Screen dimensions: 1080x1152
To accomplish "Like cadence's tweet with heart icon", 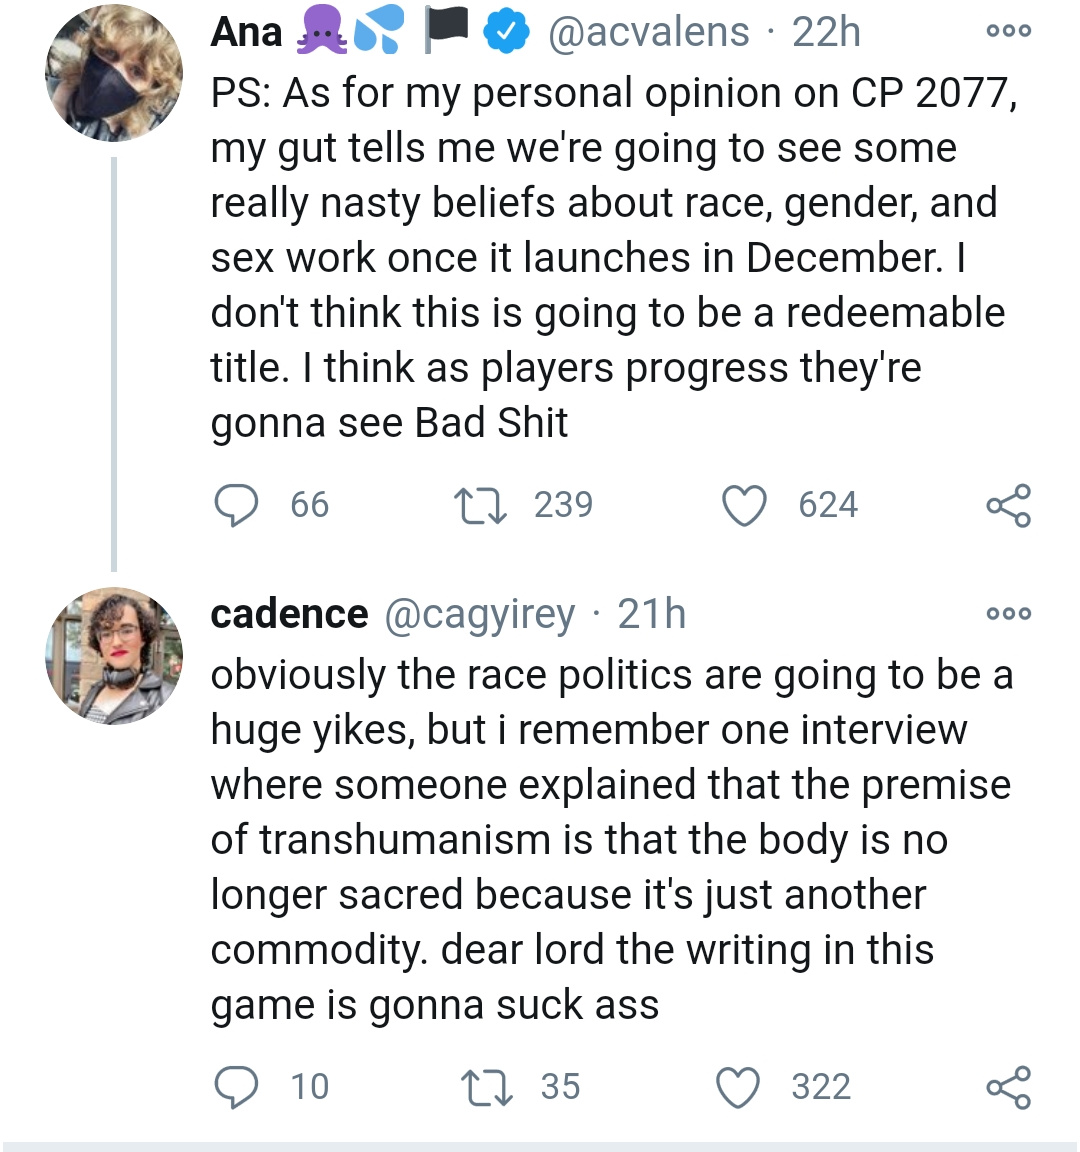I will tap(740, 1087).
